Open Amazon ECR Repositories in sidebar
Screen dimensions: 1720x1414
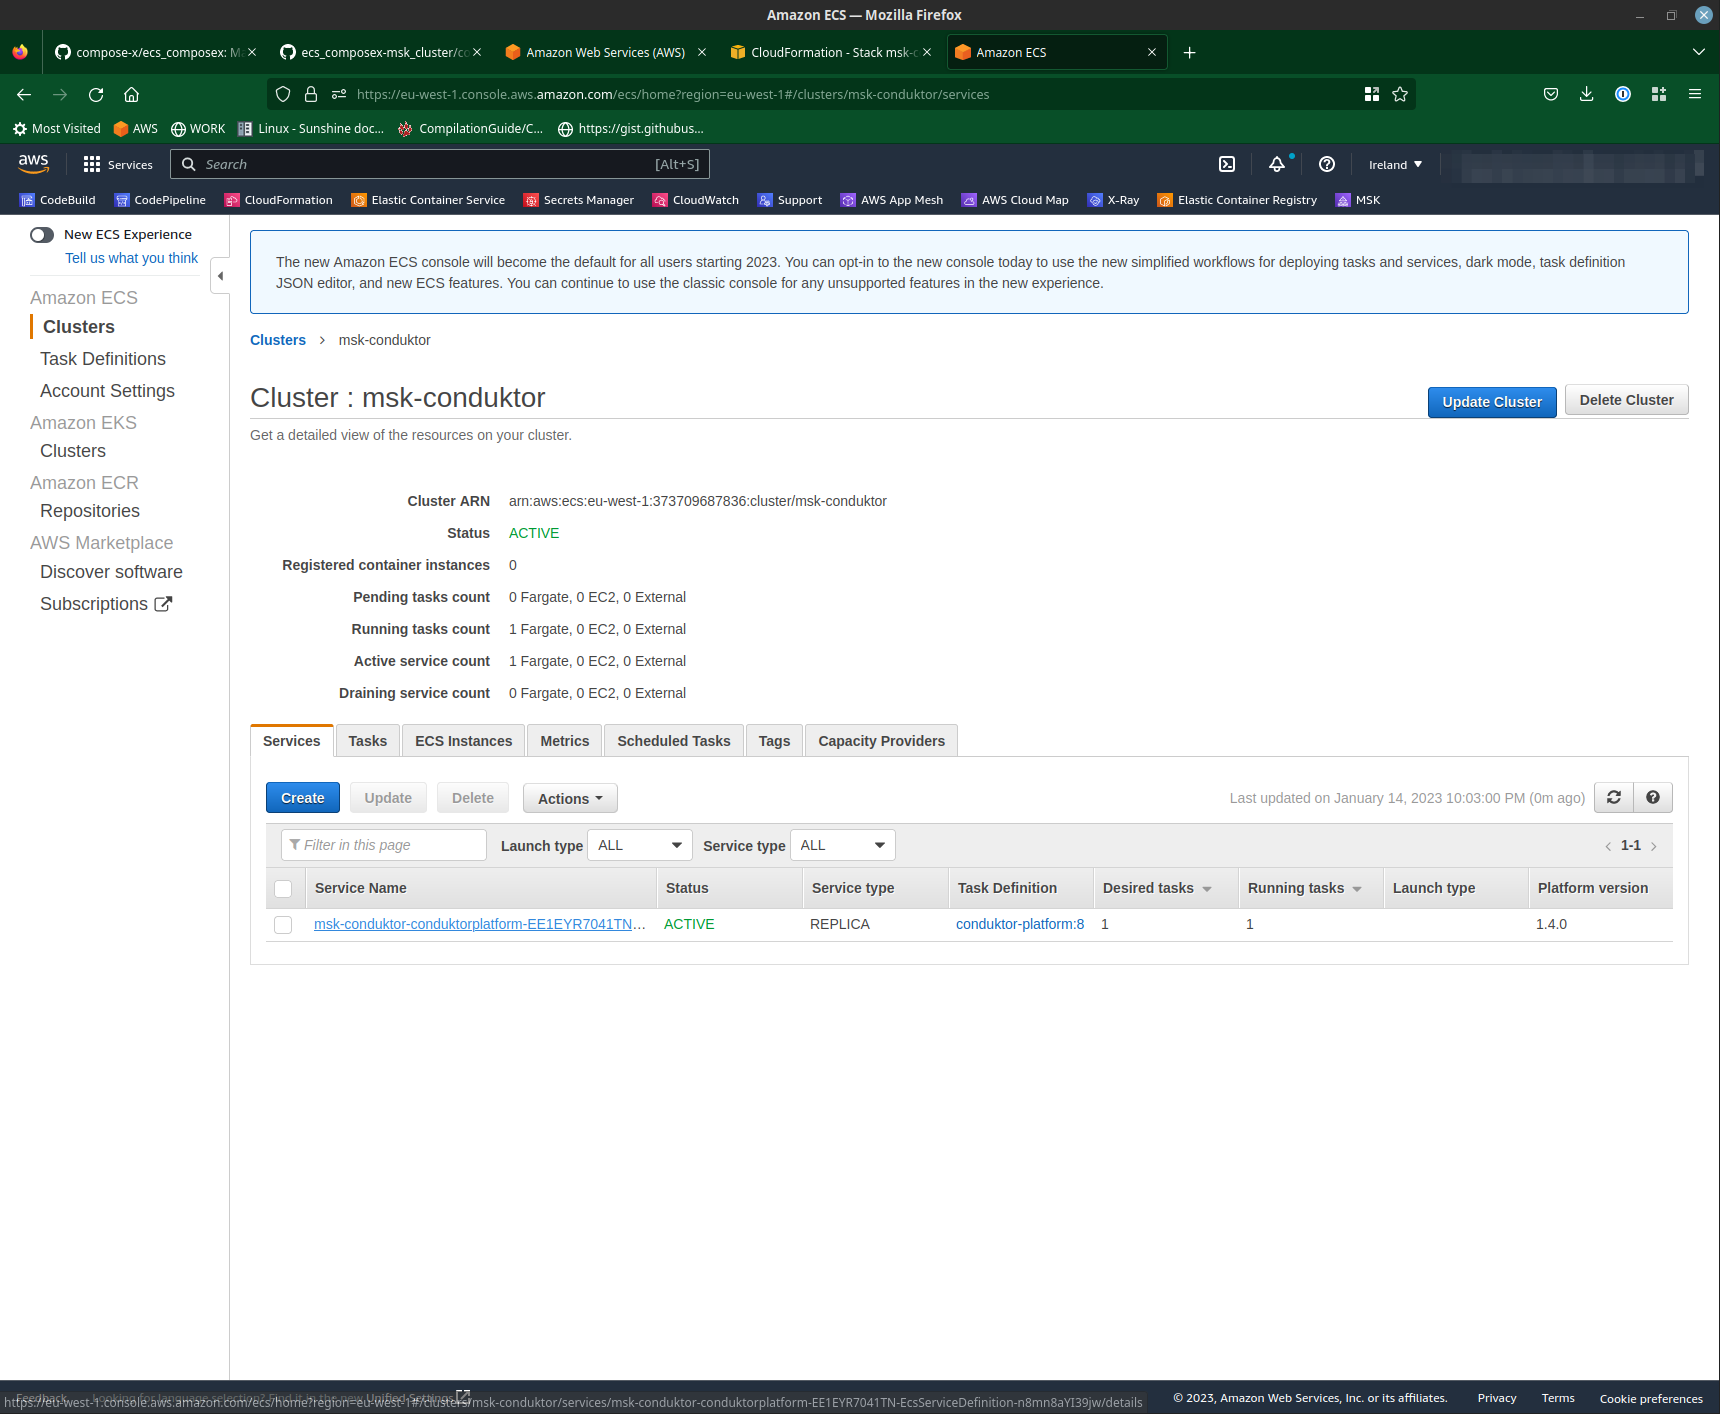(90, 511)
